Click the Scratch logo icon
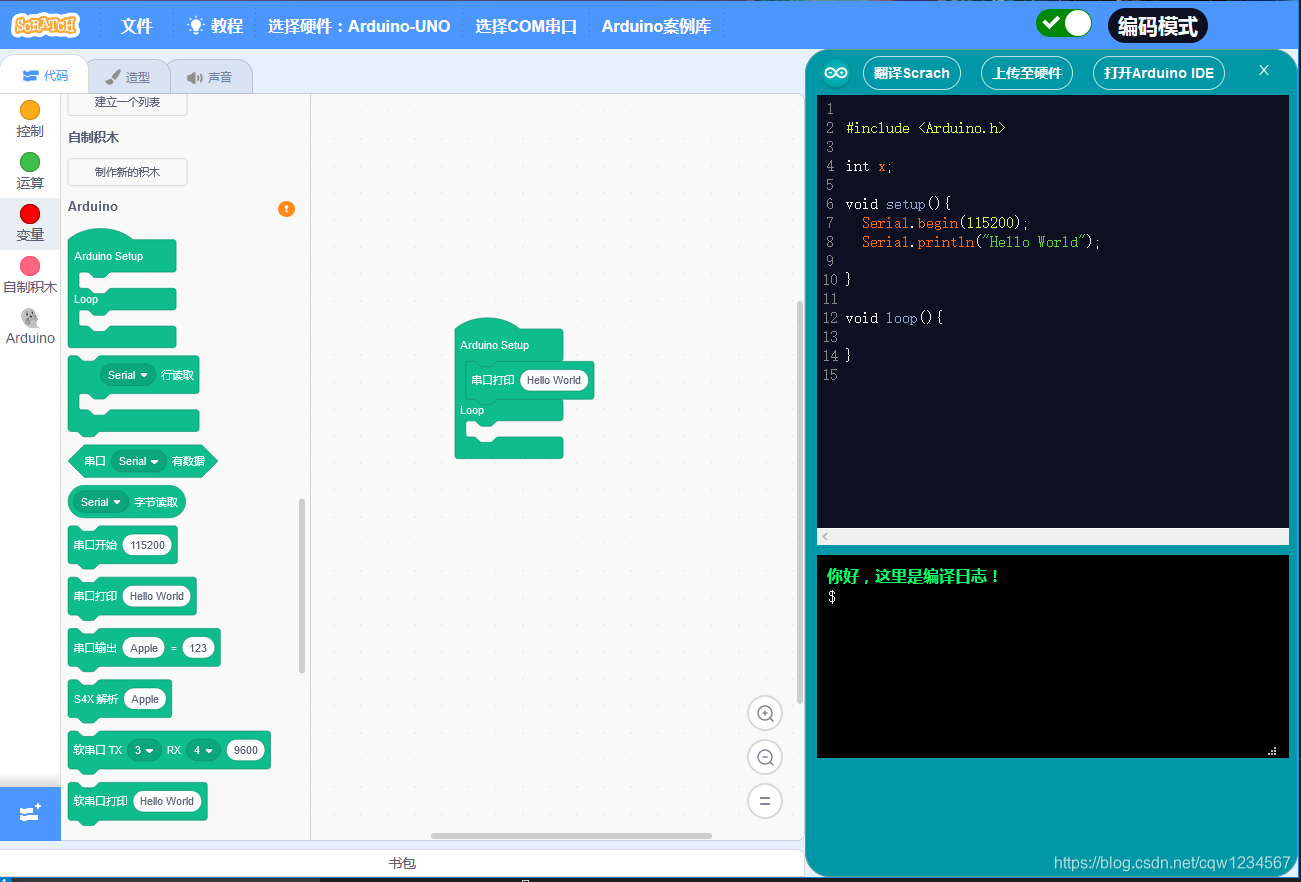The height and width of the screenshot is (882, 1301). 46,25
